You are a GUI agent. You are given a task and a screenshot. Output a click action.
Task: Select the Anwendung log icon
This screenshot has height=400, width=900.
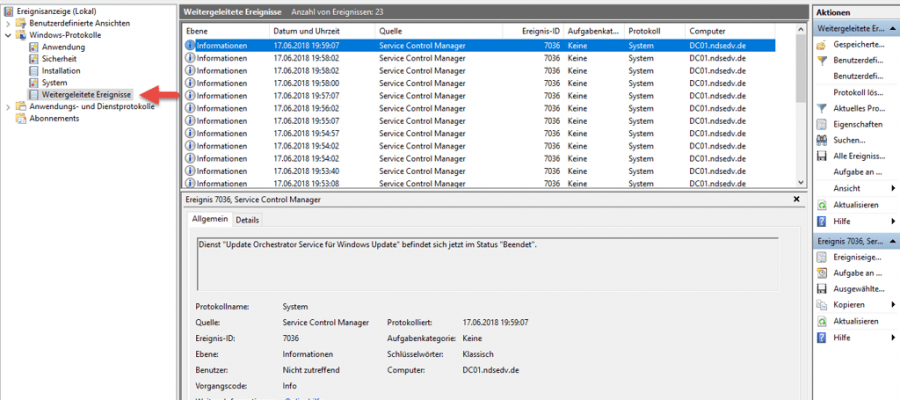point(34,47)
